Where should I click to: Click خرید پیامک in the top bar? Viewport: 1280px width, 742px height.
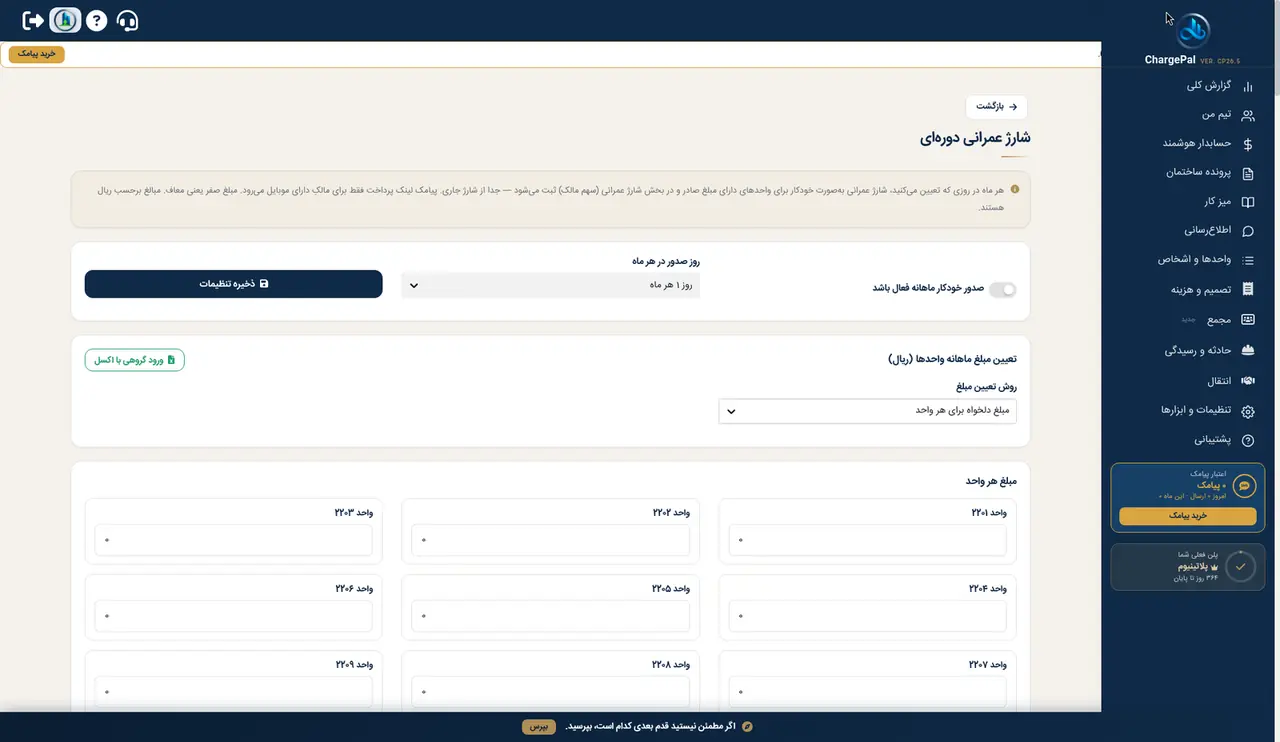[37, 54]
